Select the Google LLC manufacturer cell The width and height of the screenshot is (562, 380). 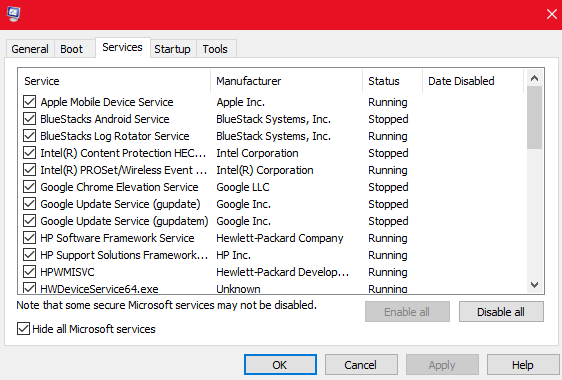coord(243,187)
